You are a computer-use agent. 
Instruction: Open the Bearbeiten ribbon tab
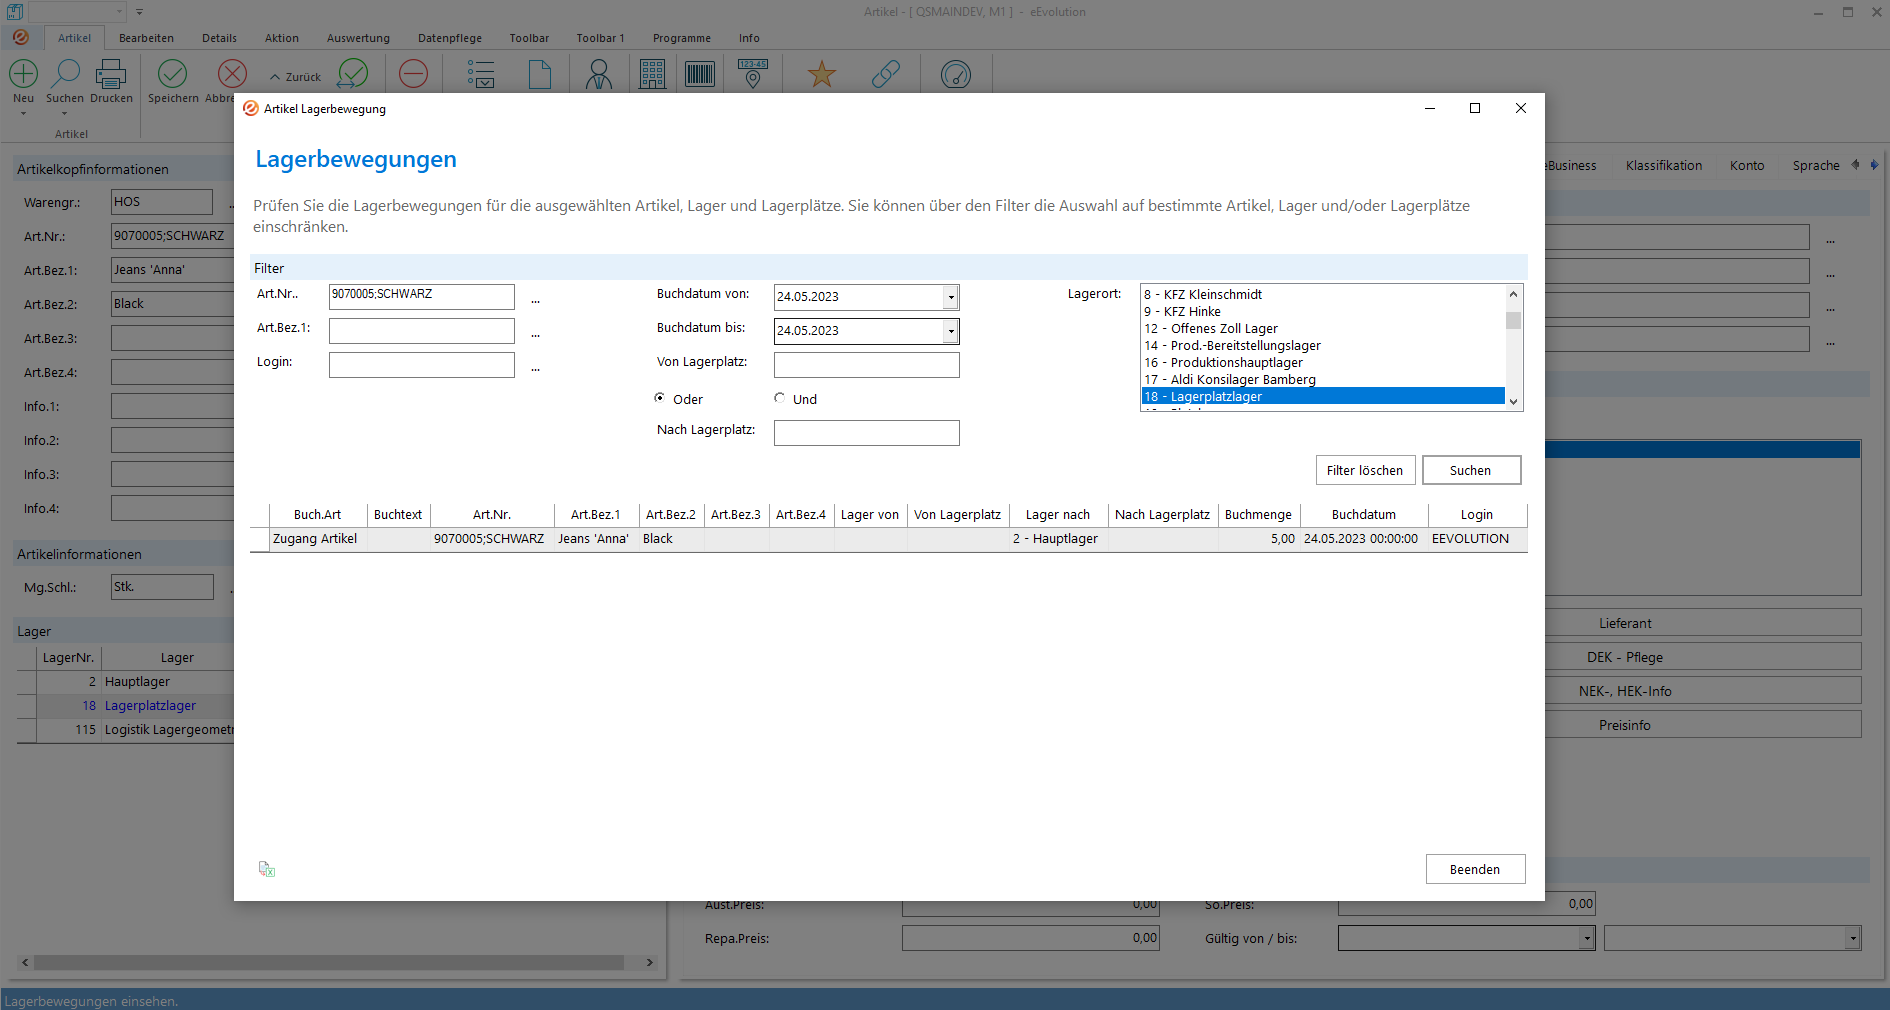click(x=146, y=38)
